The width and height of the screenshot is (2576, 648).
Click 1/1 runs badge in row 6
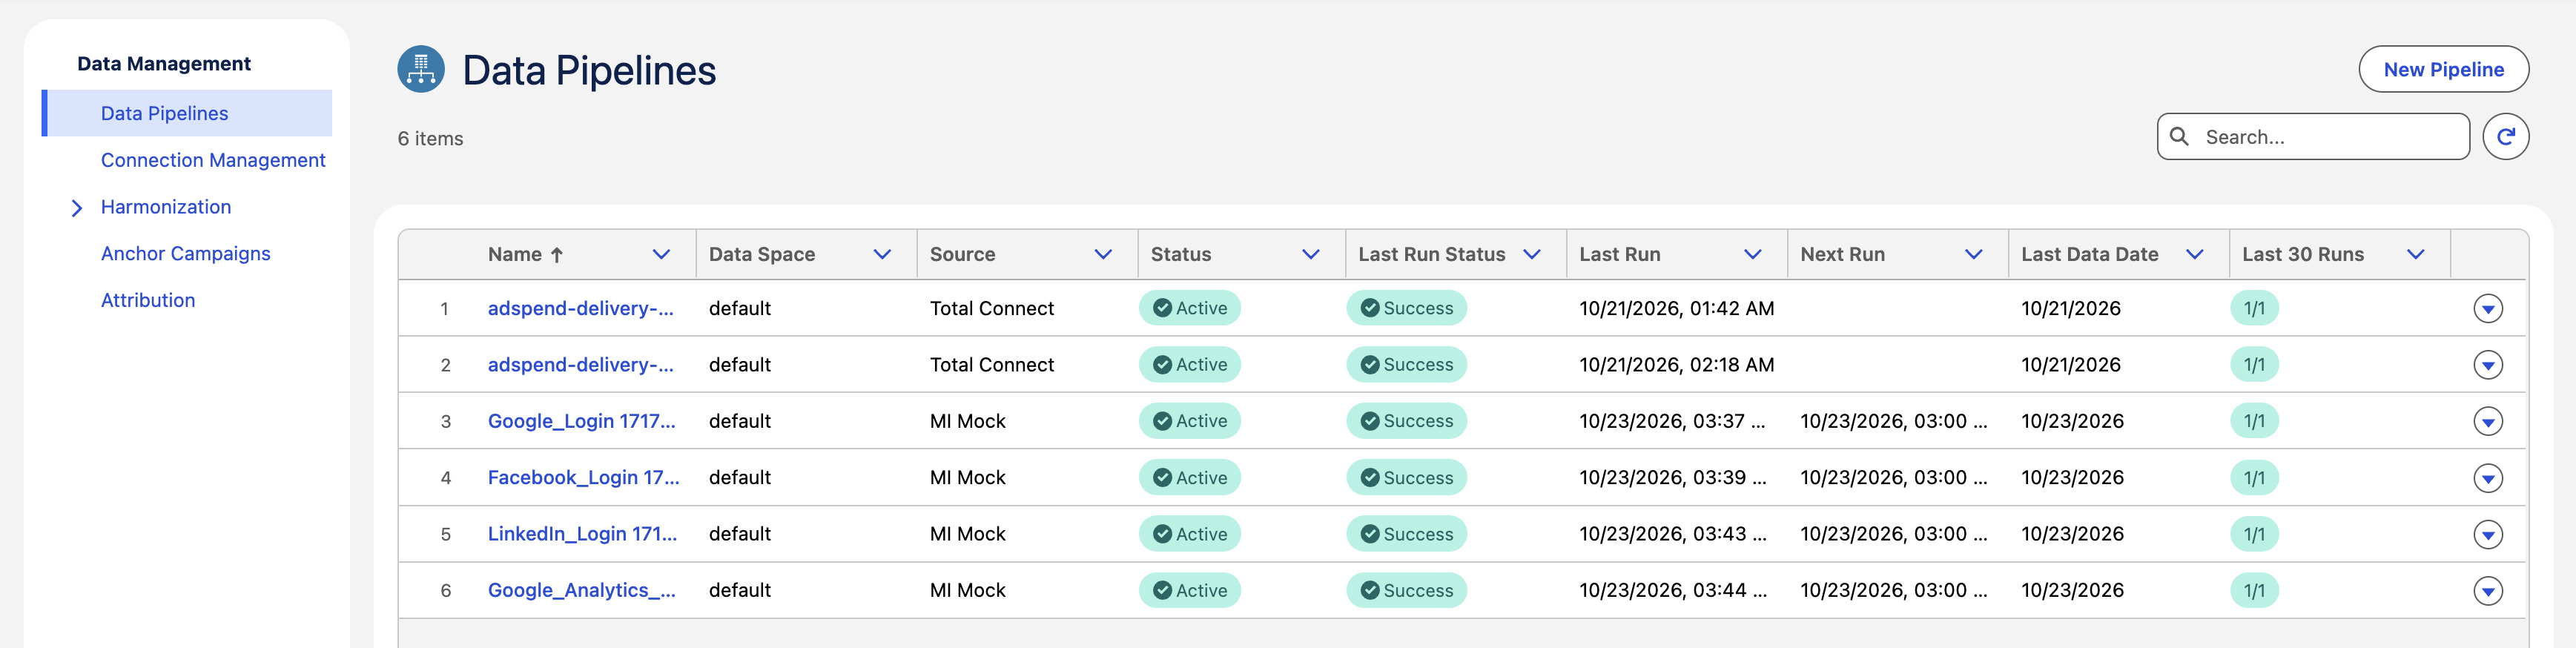[x=2254, y=590]
